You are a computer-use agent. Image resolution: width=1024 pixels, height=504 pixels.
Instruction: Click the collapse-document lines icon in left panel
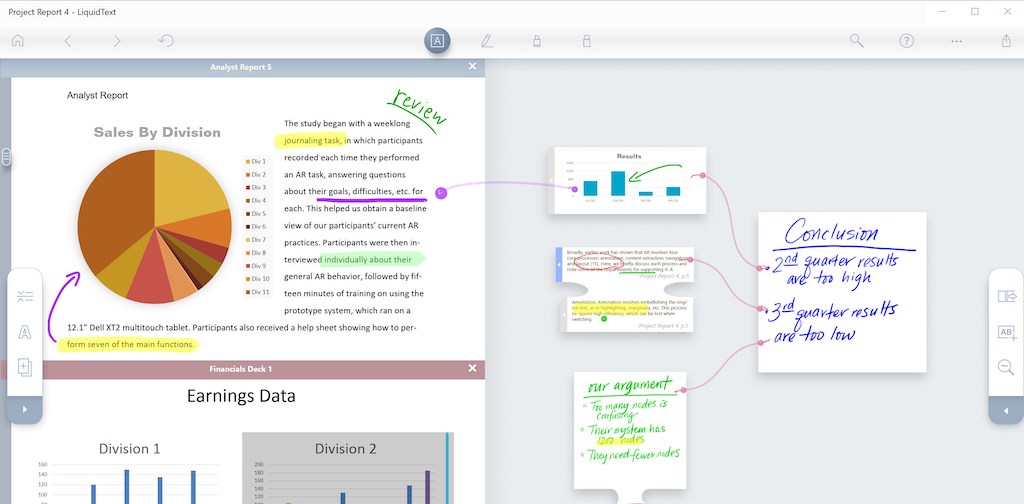25,296
